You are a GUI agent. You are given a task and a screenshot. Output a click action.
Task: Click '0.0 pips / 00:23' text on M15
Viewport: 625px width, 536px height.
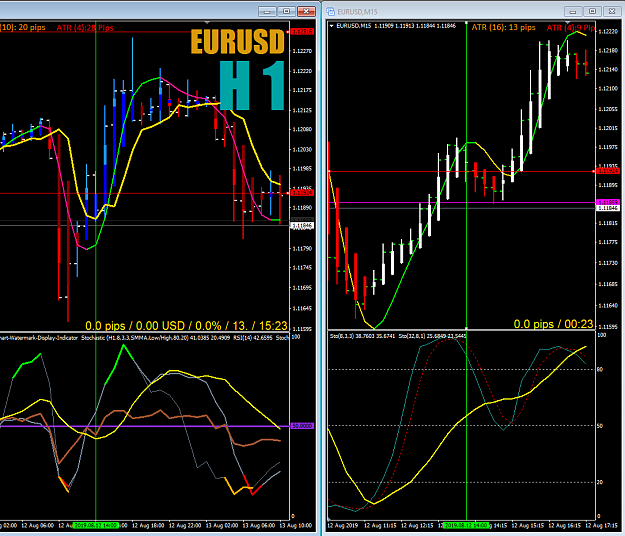coord(553,324)
